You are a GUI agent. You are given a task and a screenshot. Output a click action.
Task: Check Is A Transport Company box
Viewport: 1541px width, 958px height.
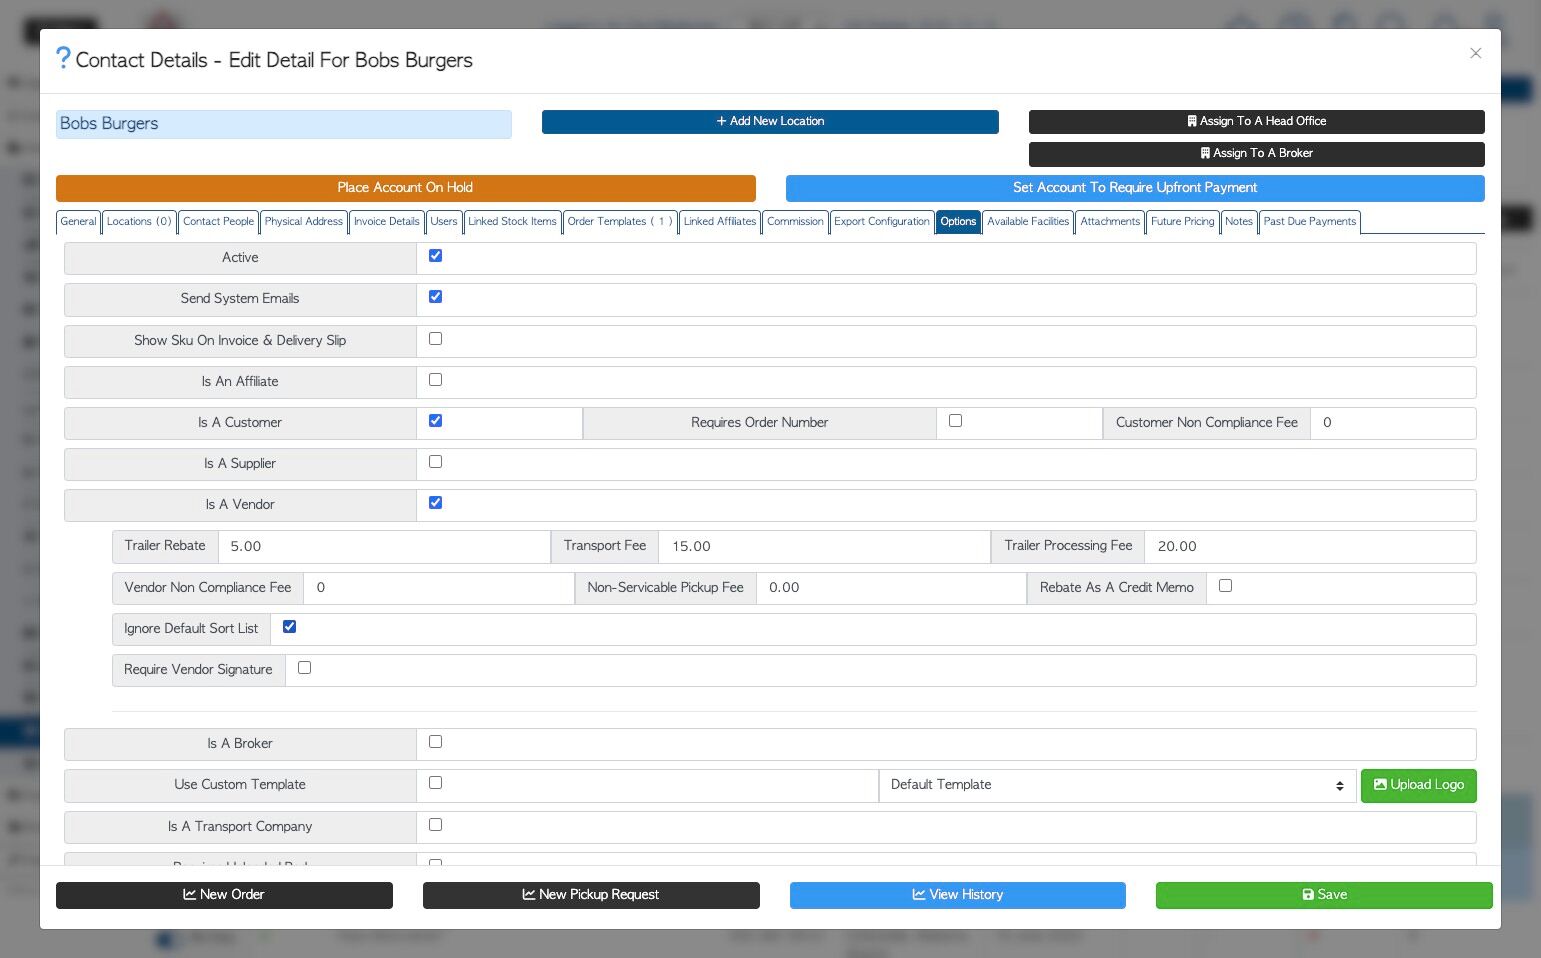coord(435,825)
